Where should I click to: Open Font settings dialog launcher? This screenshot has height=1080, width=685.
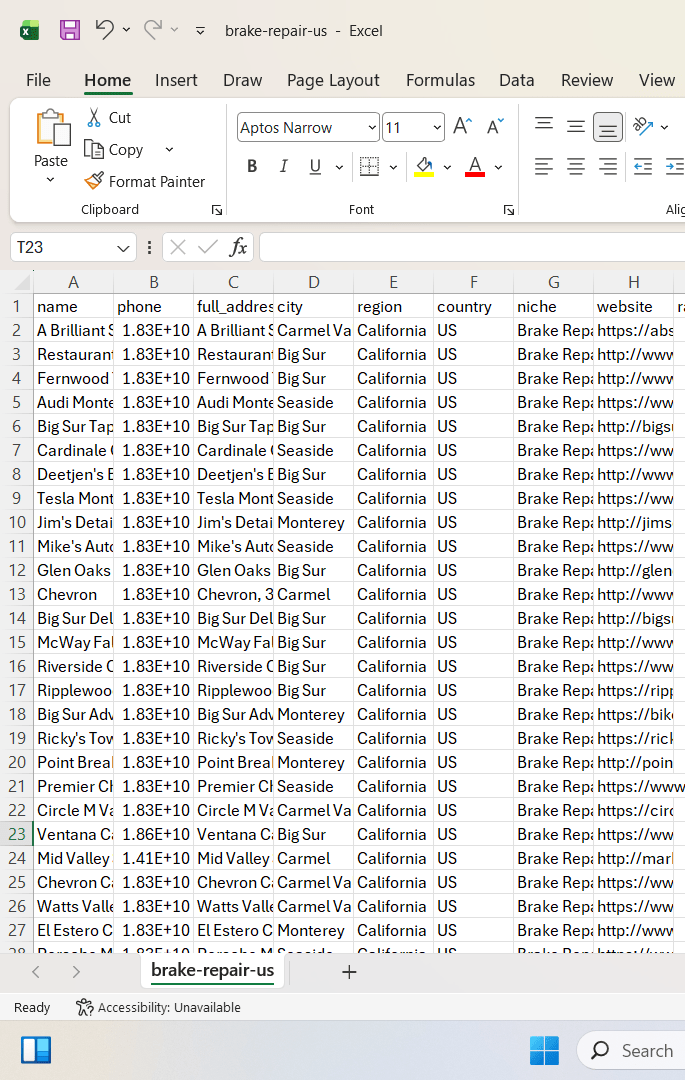tap(509, 210)
